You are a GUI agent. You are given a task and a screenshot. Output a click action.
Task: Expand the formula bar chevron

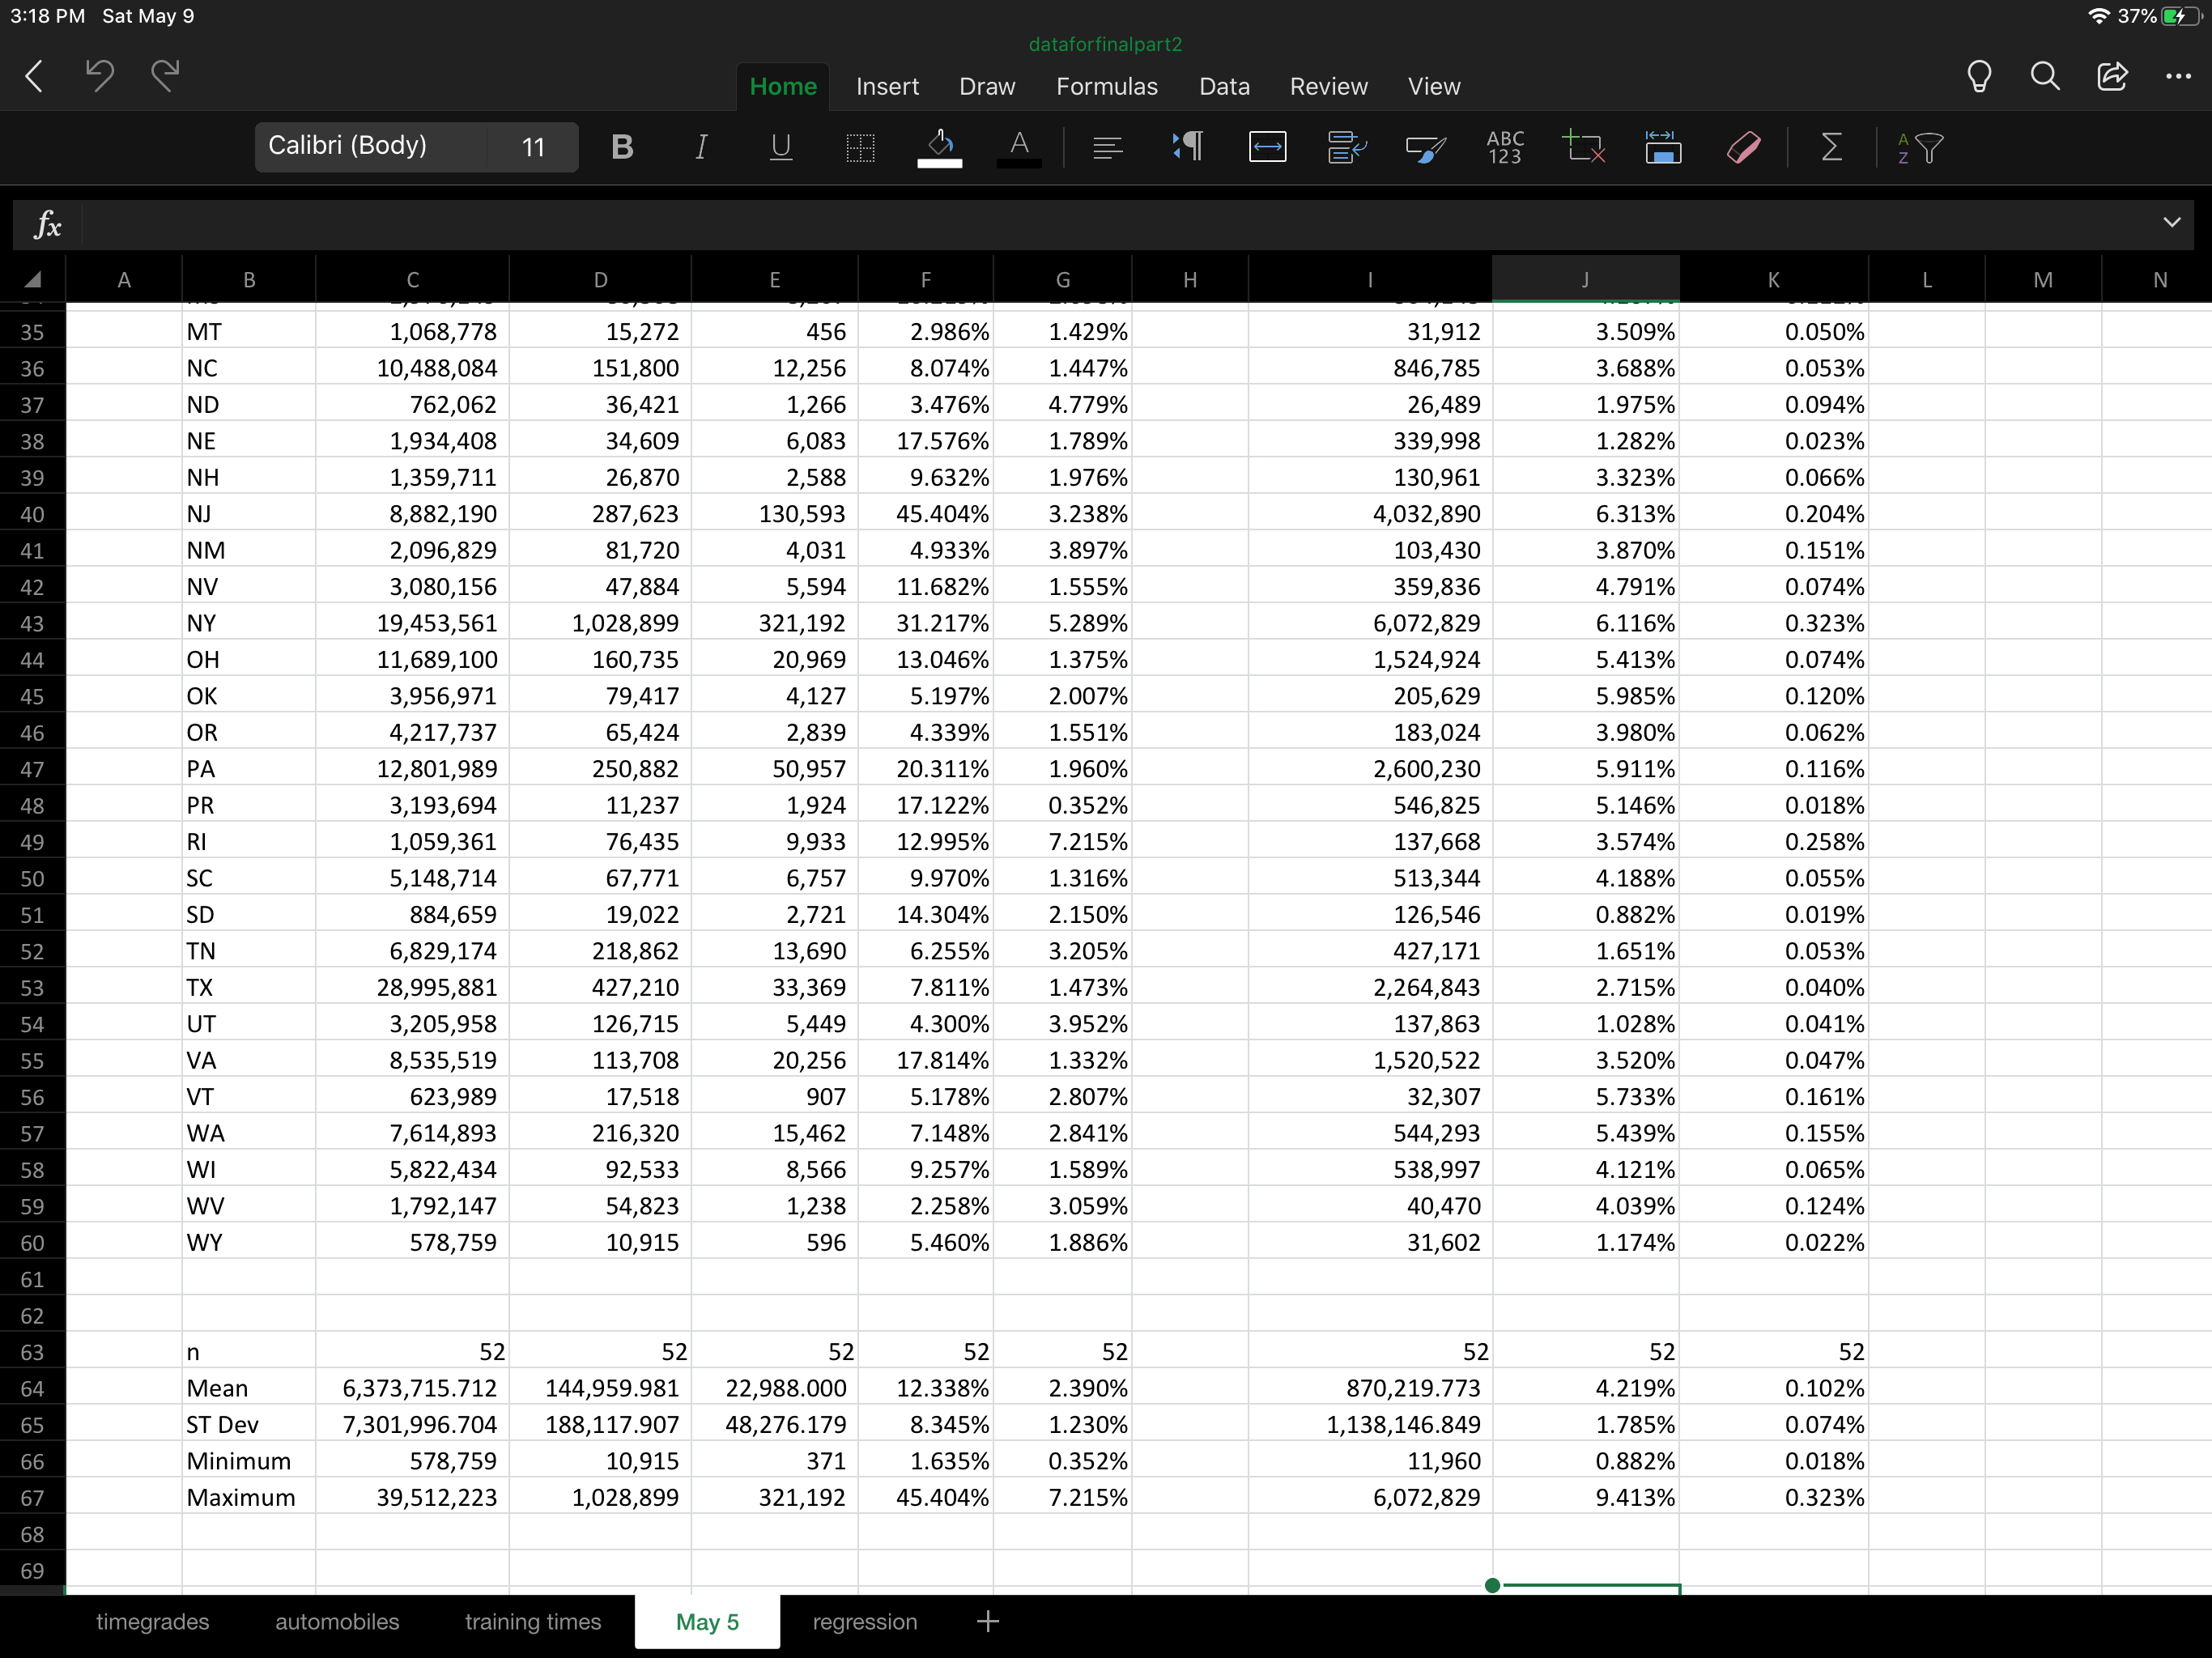pos(2171,223)
